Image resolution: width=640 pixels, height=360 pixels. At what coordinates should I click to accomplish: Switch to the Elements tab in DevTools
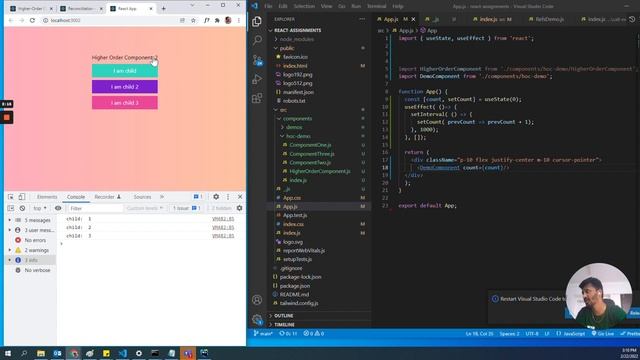click(x=47, y=197)
